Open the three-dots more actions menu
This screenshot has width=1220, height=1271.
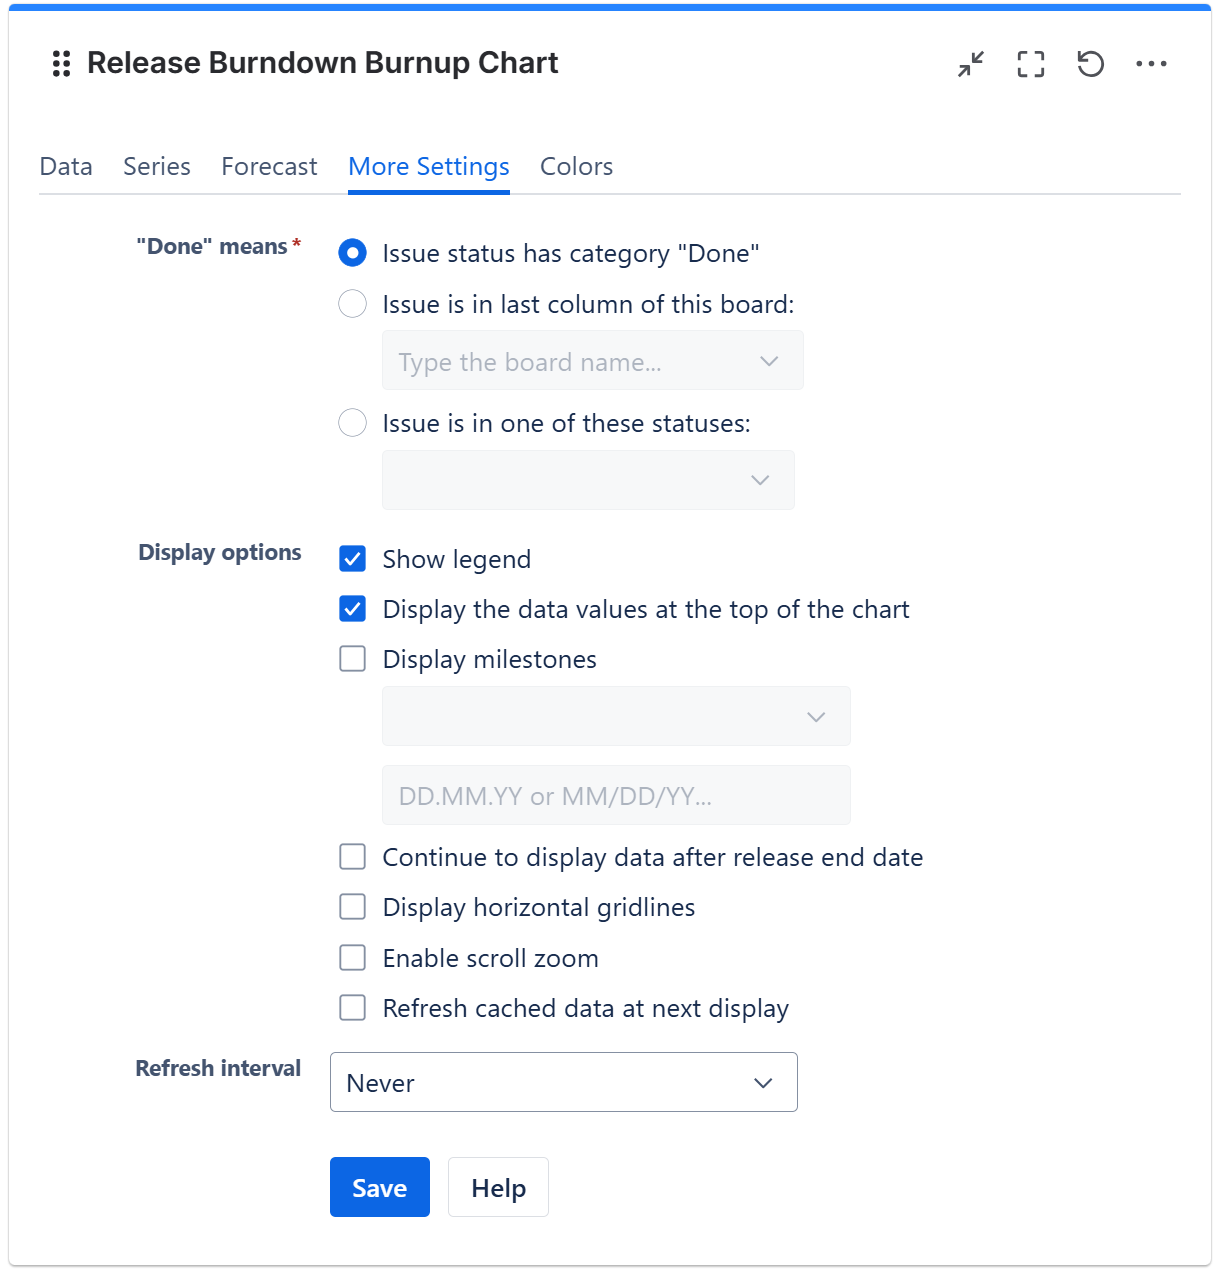(x=1151, y=64)
